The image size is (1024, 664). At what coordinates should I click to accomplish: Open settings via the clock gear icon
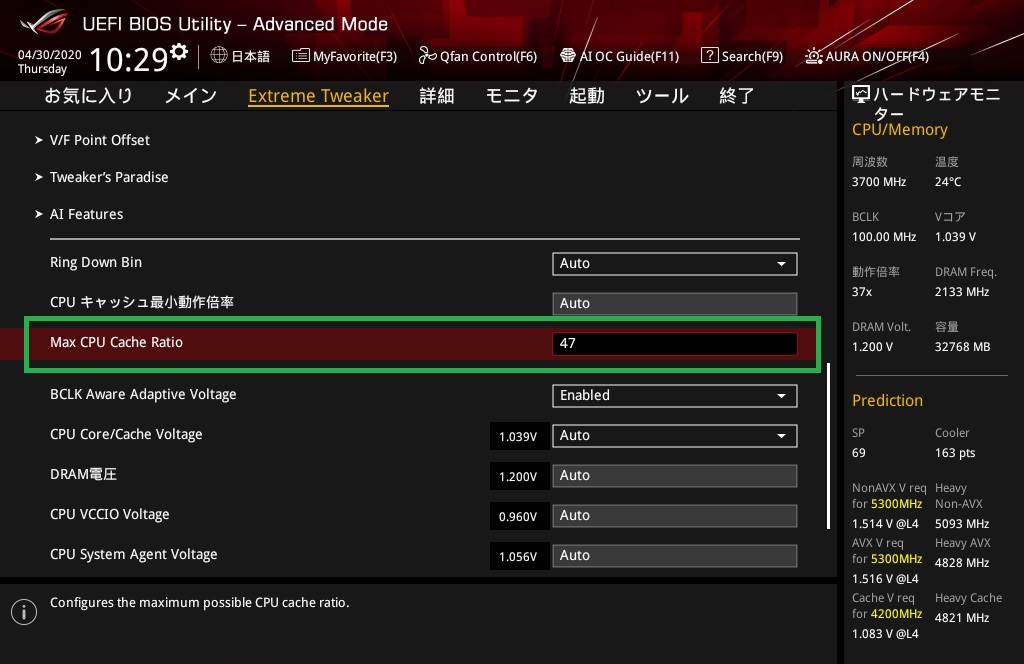[x=179, y=51]
